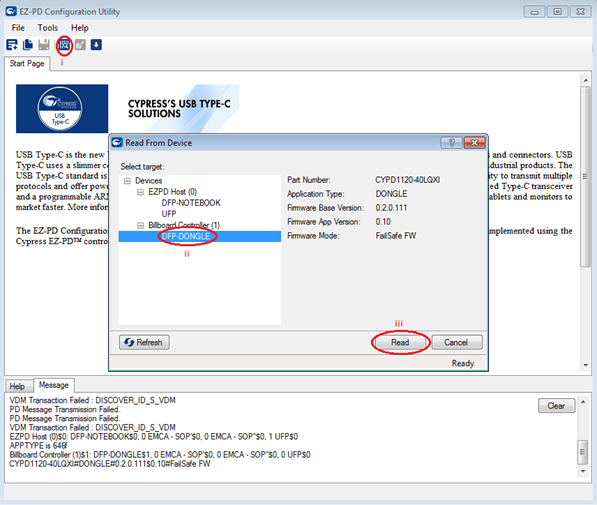Minimize the EZ-PD Configuration Utility window
This screenshot has width=597, height=505.
(535, 12)
